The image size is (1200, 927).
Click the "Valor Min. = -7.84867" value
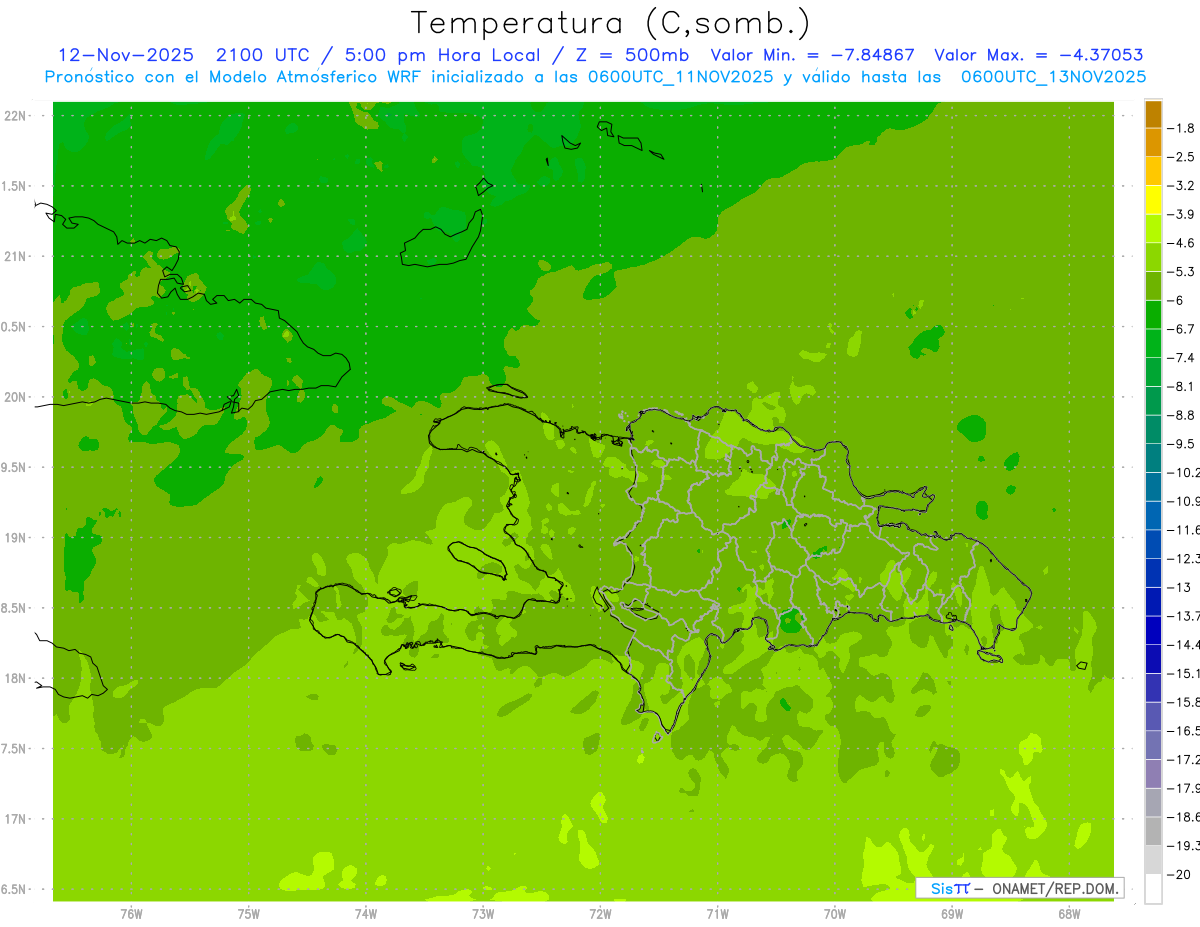point(812,55)
